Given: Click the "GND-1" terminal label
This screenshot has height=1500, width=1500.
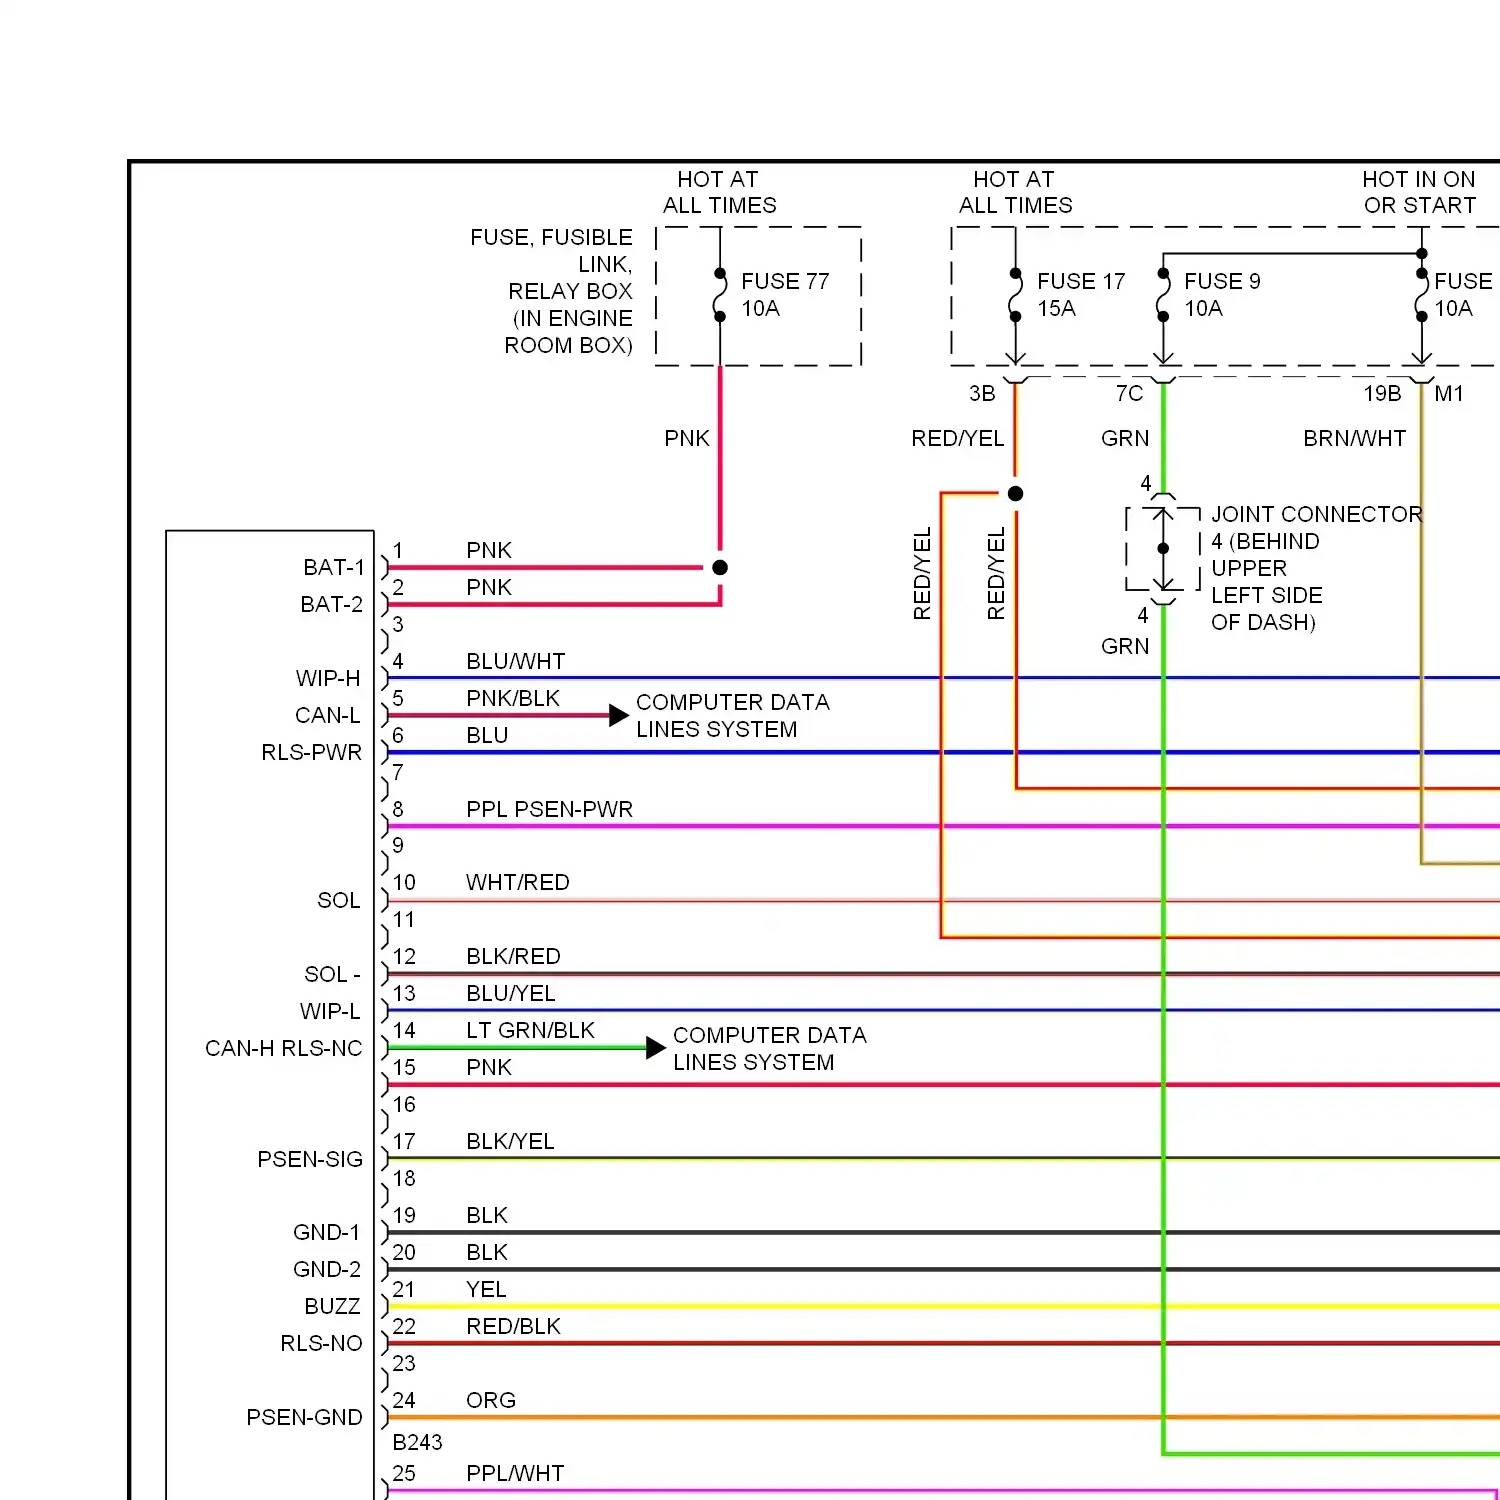Looking at the screenshot, I should tap(327, 1233).
